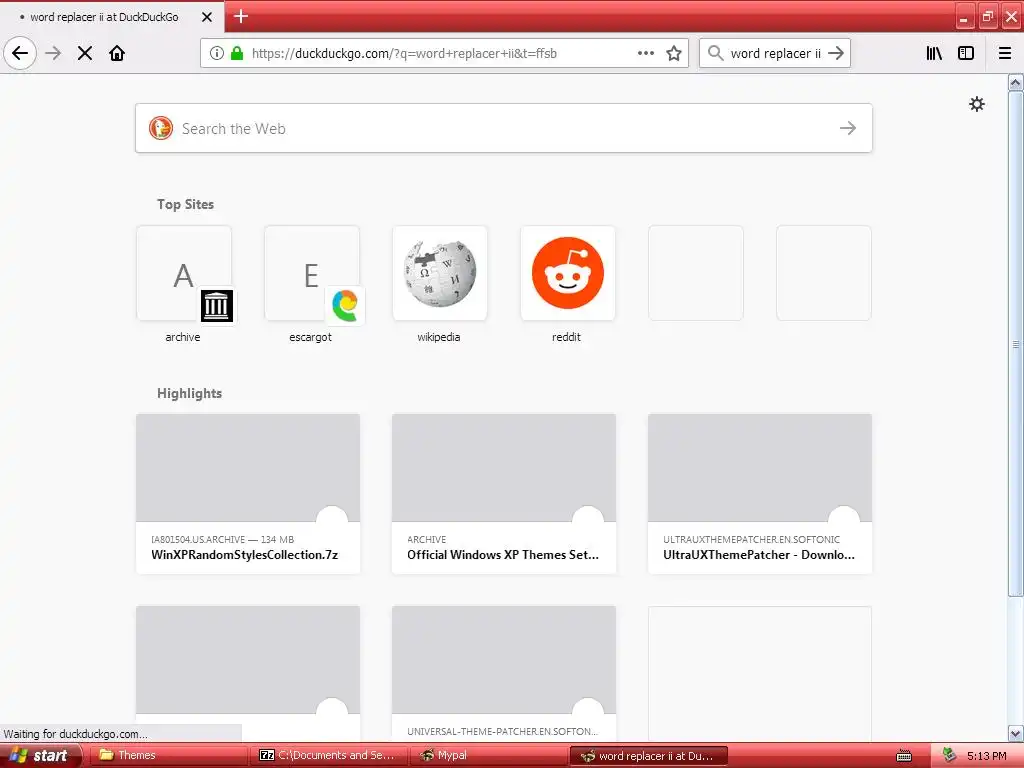Screen dimensions: 1024x768
Task: Toggle the sidebar view
Action: point(966,53)
